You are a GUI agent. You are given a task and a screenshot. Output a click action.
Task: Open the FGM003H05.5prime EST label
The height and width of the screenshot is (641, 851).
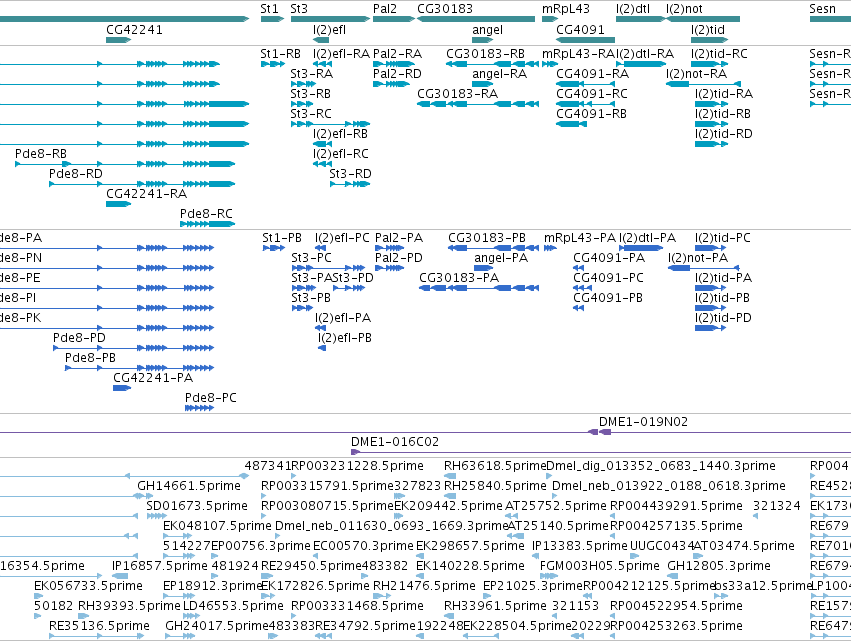point(600,566)
